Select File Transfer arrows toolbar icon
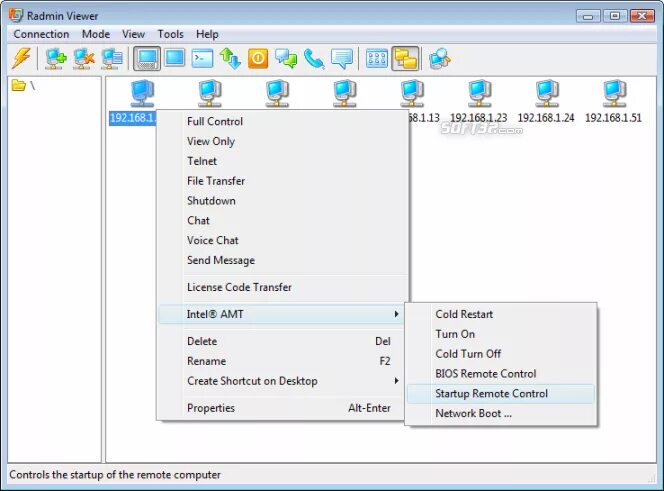Viewport: 664px width, 491px height. 230,58
